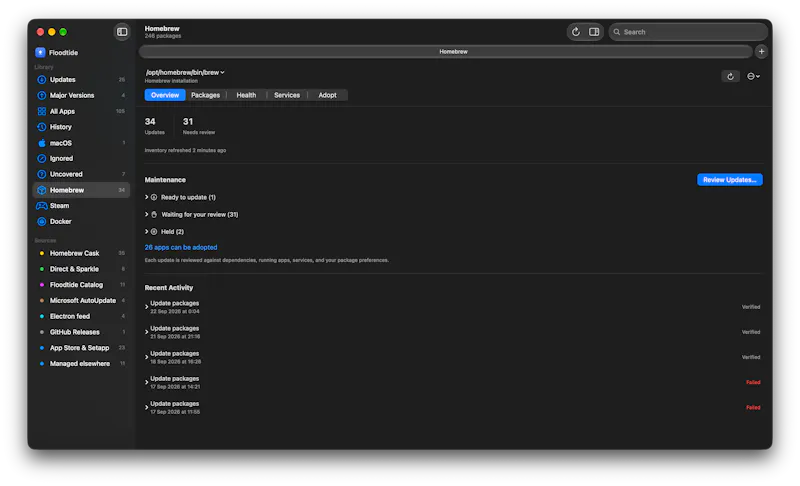Select macOS in the sidebar

point(81,143)
